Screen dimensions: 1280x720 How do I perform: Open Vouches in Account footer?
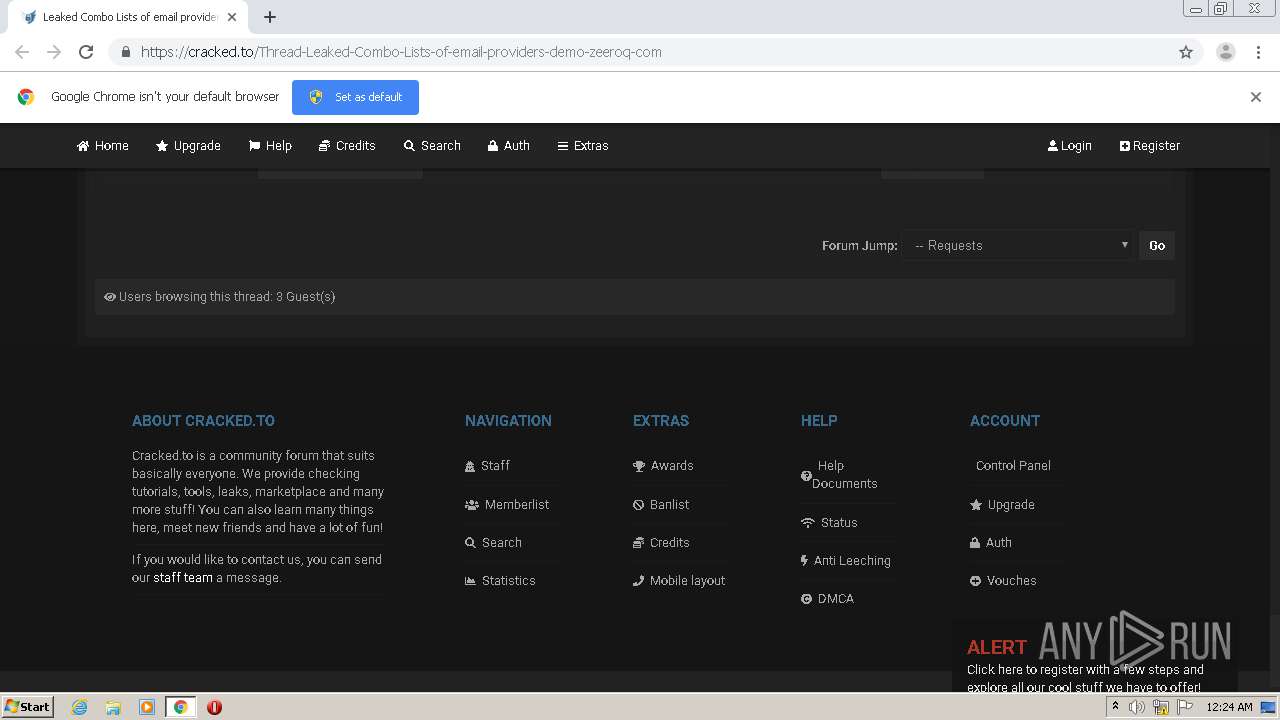(1011, 580)
